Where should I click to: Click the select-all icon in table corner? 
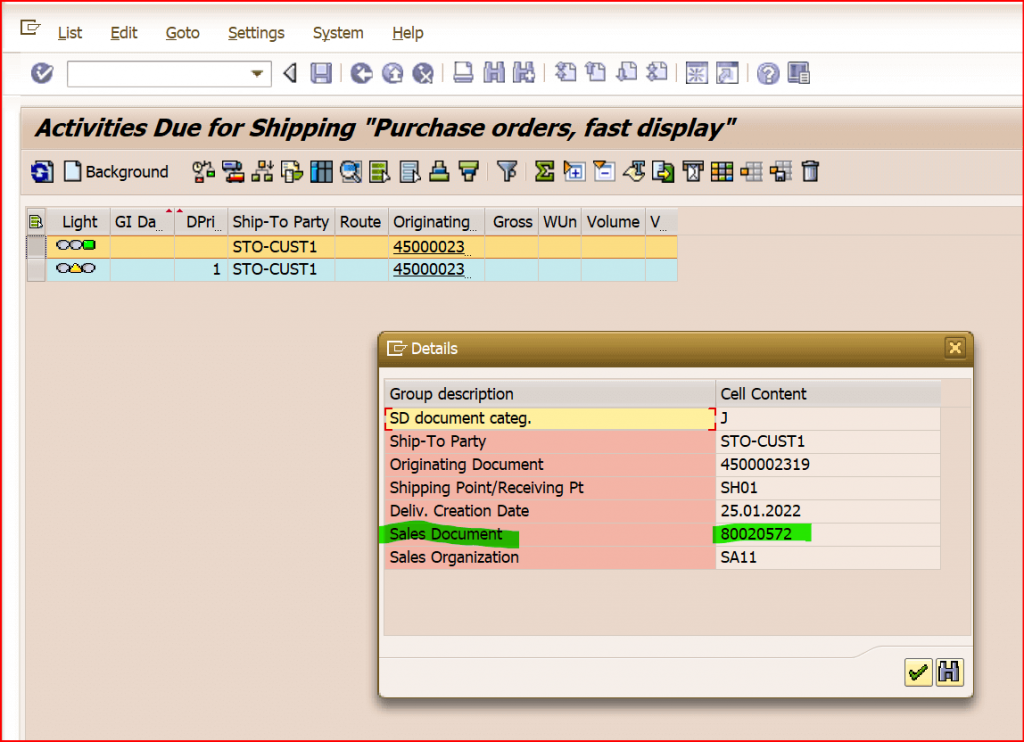tap(36, 222)
